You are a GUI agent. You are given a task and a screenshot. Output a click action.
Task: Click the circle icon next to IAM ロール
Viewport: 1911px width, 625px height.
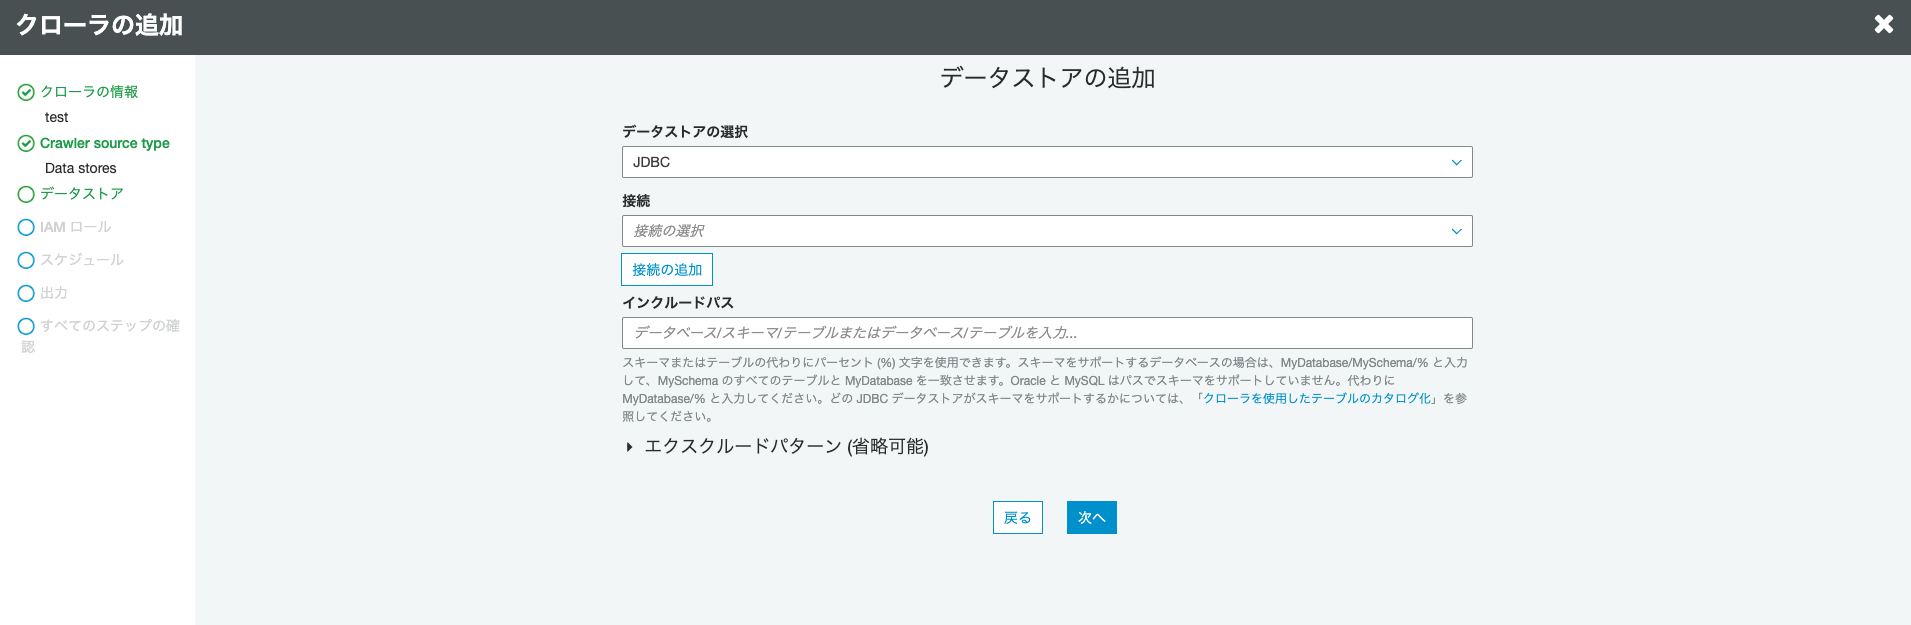coord(26,227)
